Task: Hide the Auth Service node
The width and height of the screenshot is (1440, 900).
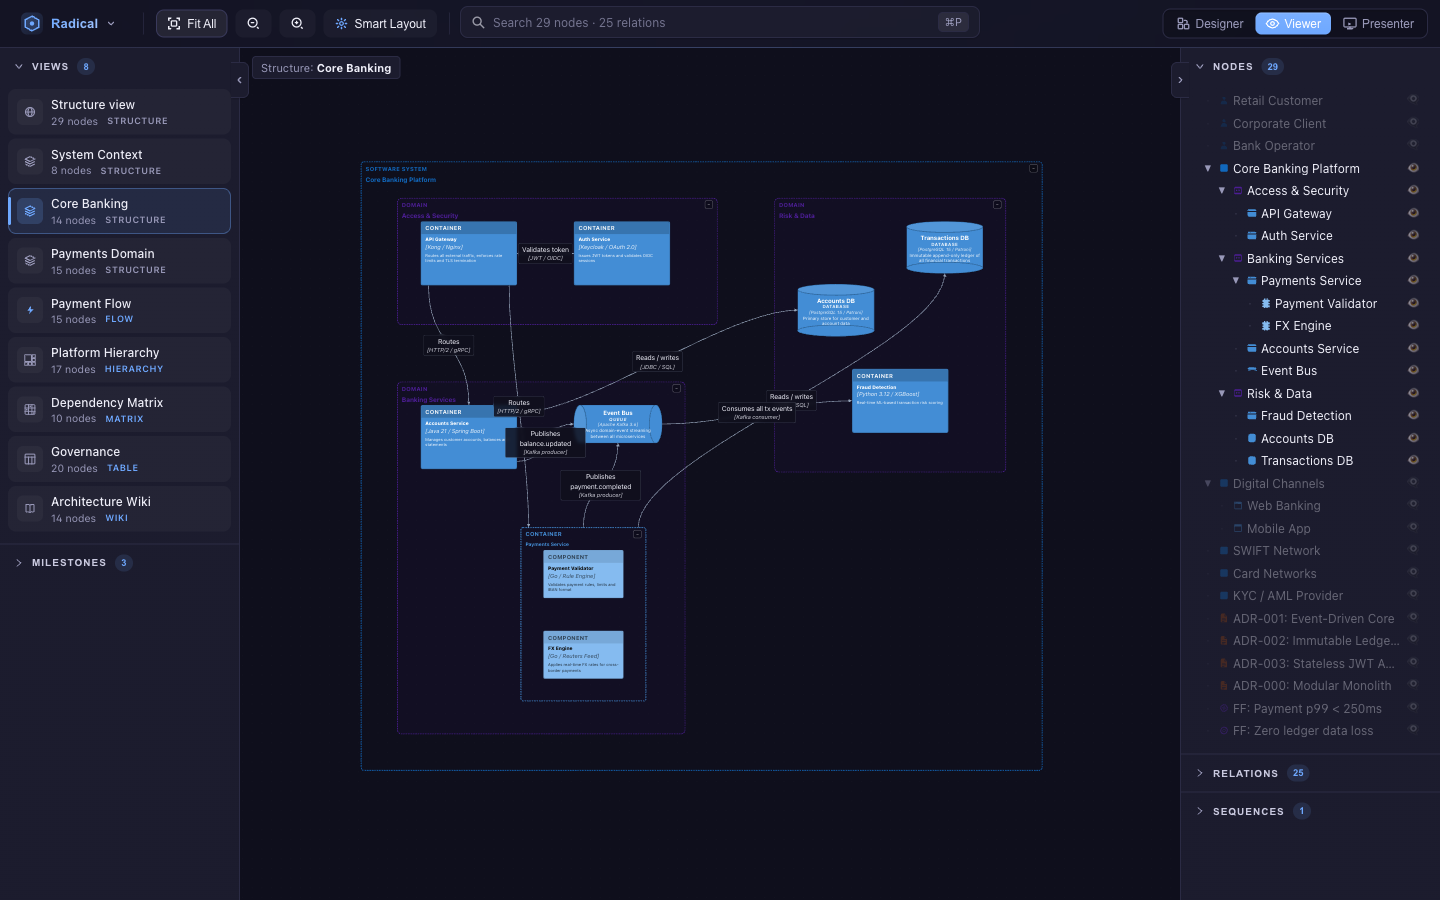Action: coord(1413,235)
